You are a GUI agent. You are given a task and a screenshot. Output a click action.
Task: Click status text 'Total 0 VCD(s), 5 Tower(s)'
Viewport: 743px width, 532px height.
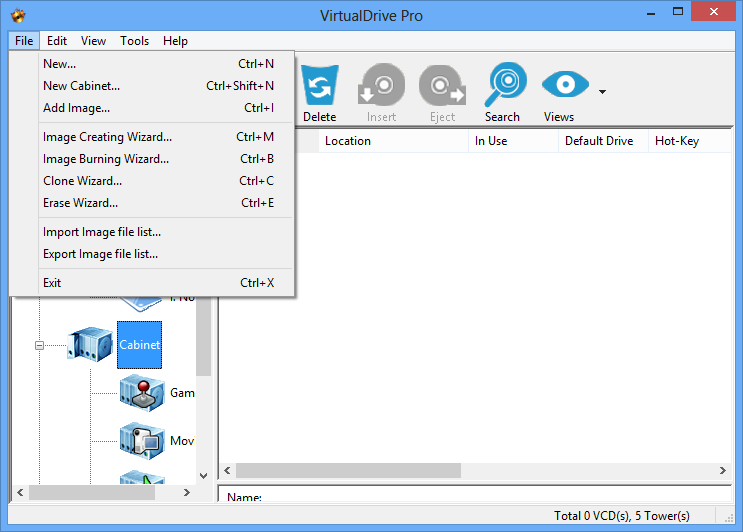pyautogui.click(x=622, y=515)
